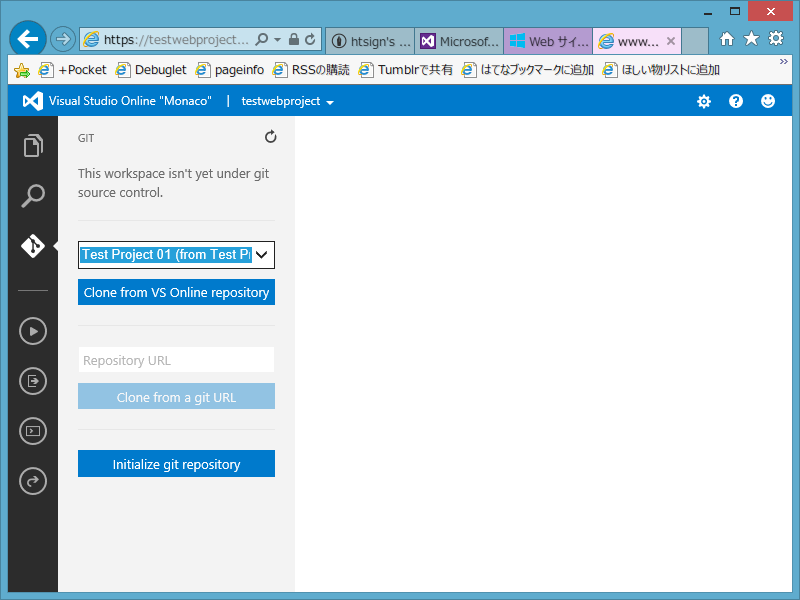This screenshot has height=600, width=800.
Task: Click the browser address bar URL
Action: pos(176,39)
